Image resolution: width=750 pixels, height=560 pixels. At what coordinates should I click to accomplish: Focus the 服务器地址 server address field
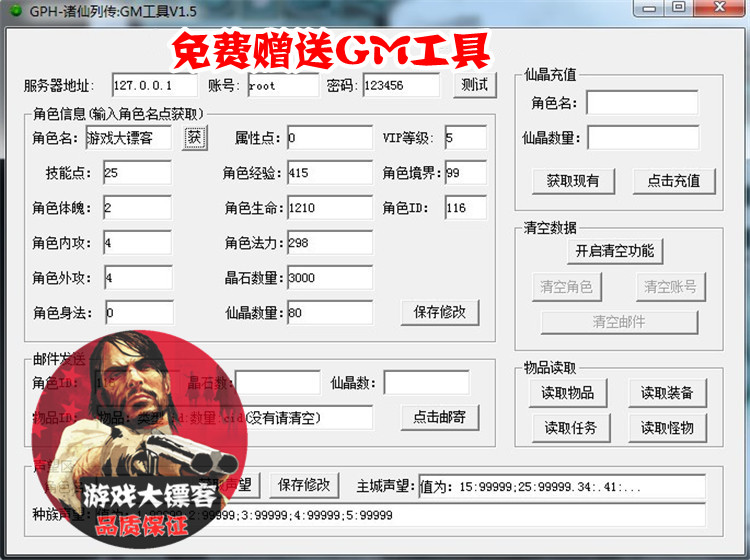click(x=154, y=85)
